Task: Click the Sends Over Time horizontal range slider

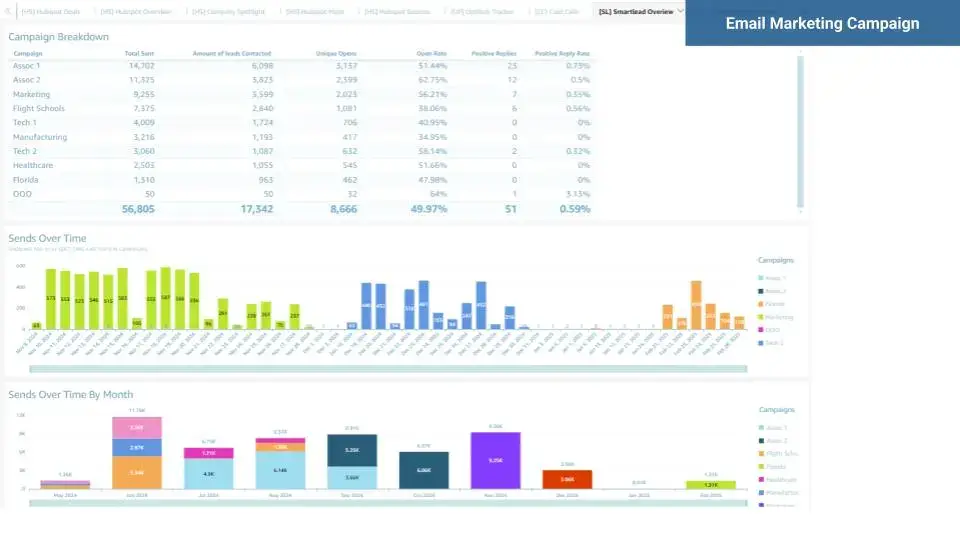Action: 388,369
